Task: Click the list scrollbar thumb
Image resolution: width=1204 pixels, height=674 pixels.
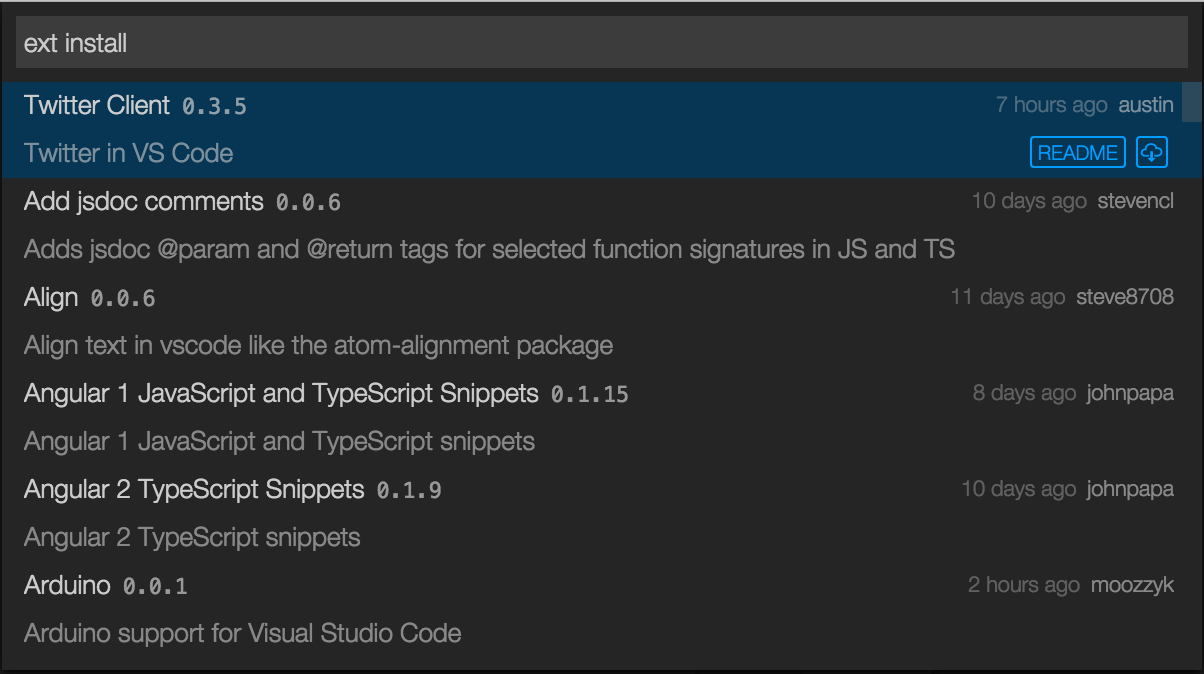Action: click(1192, 101)
